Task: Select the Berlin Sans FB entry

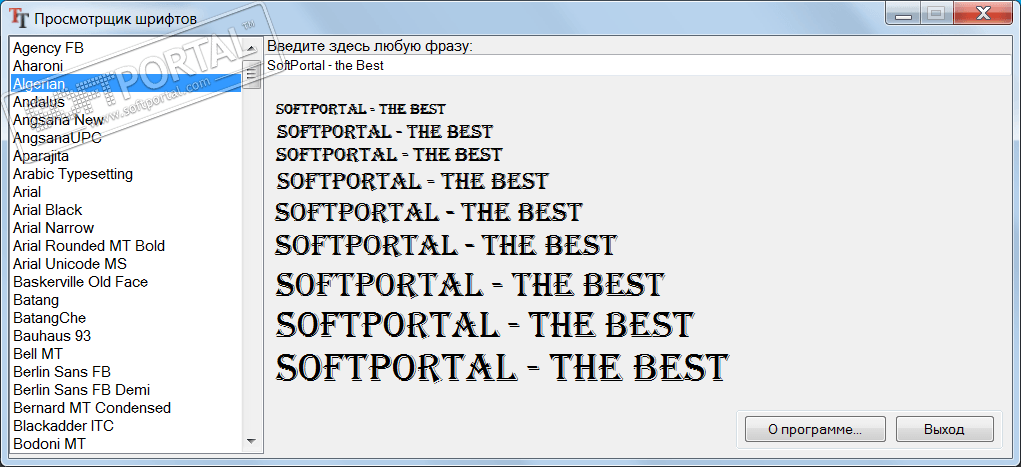Action: [x=126, y=373]
